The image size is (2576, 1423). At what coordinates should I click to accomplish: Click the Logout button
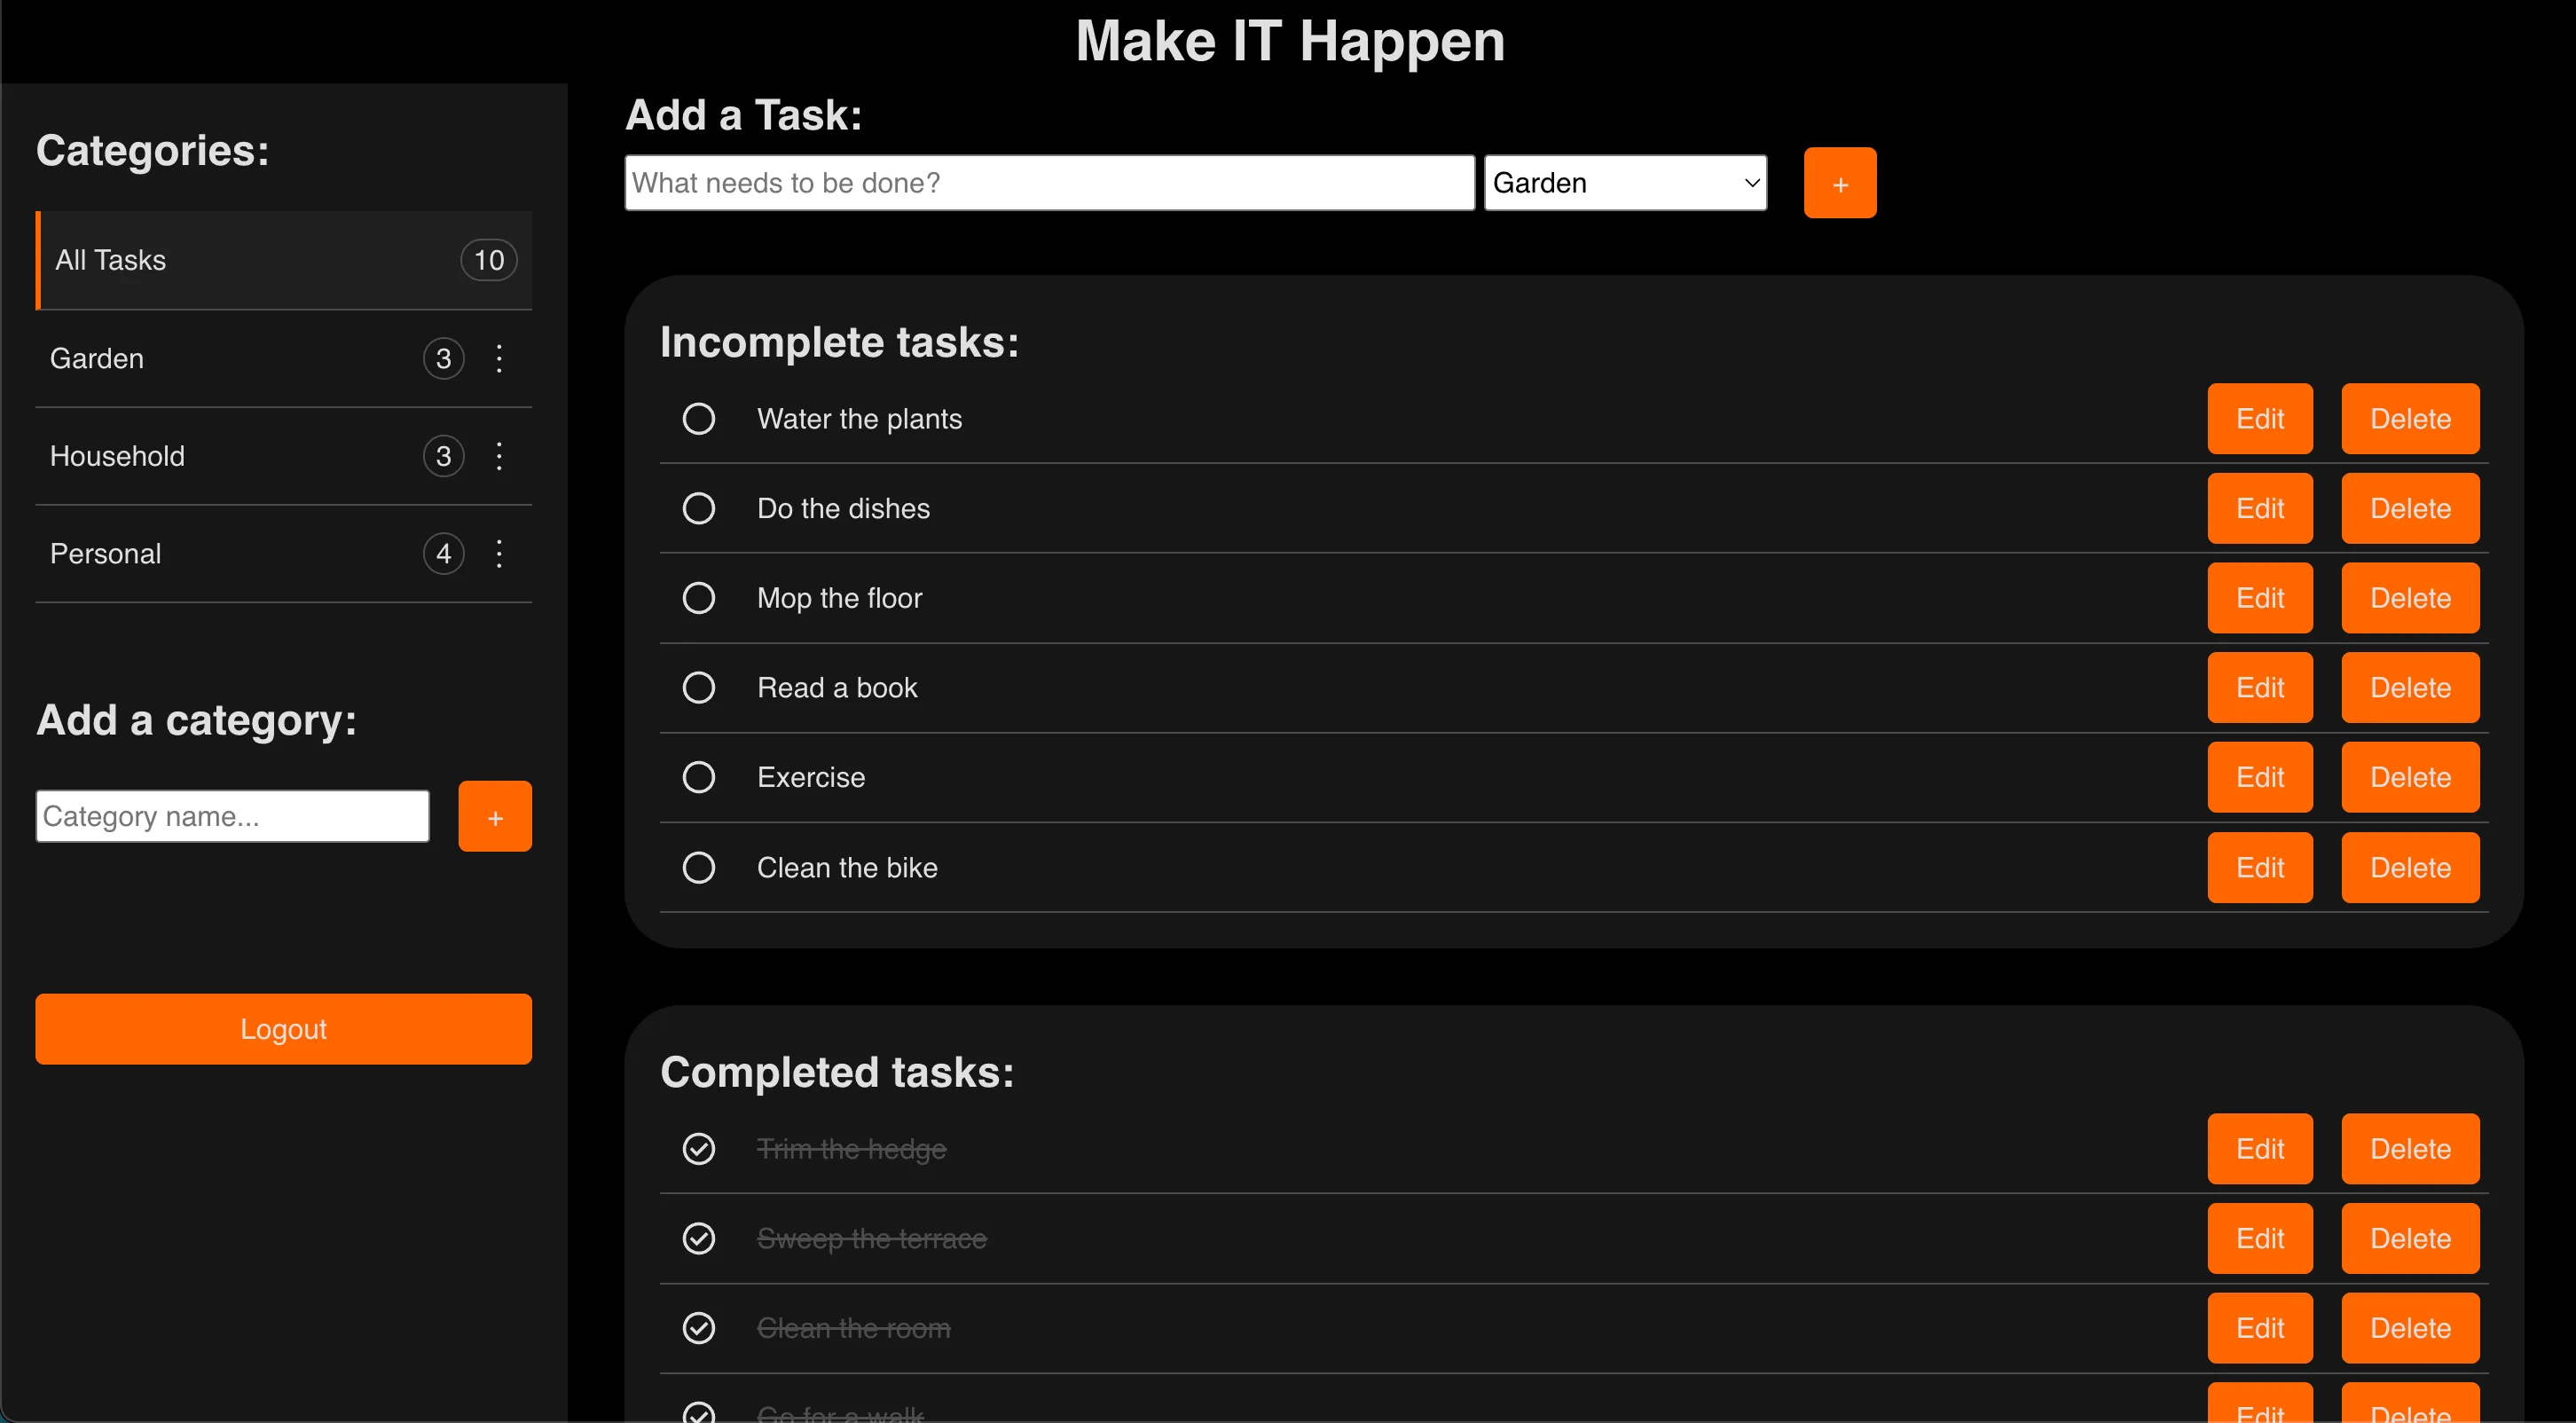pyautogui.click(x=283, y=1028)
